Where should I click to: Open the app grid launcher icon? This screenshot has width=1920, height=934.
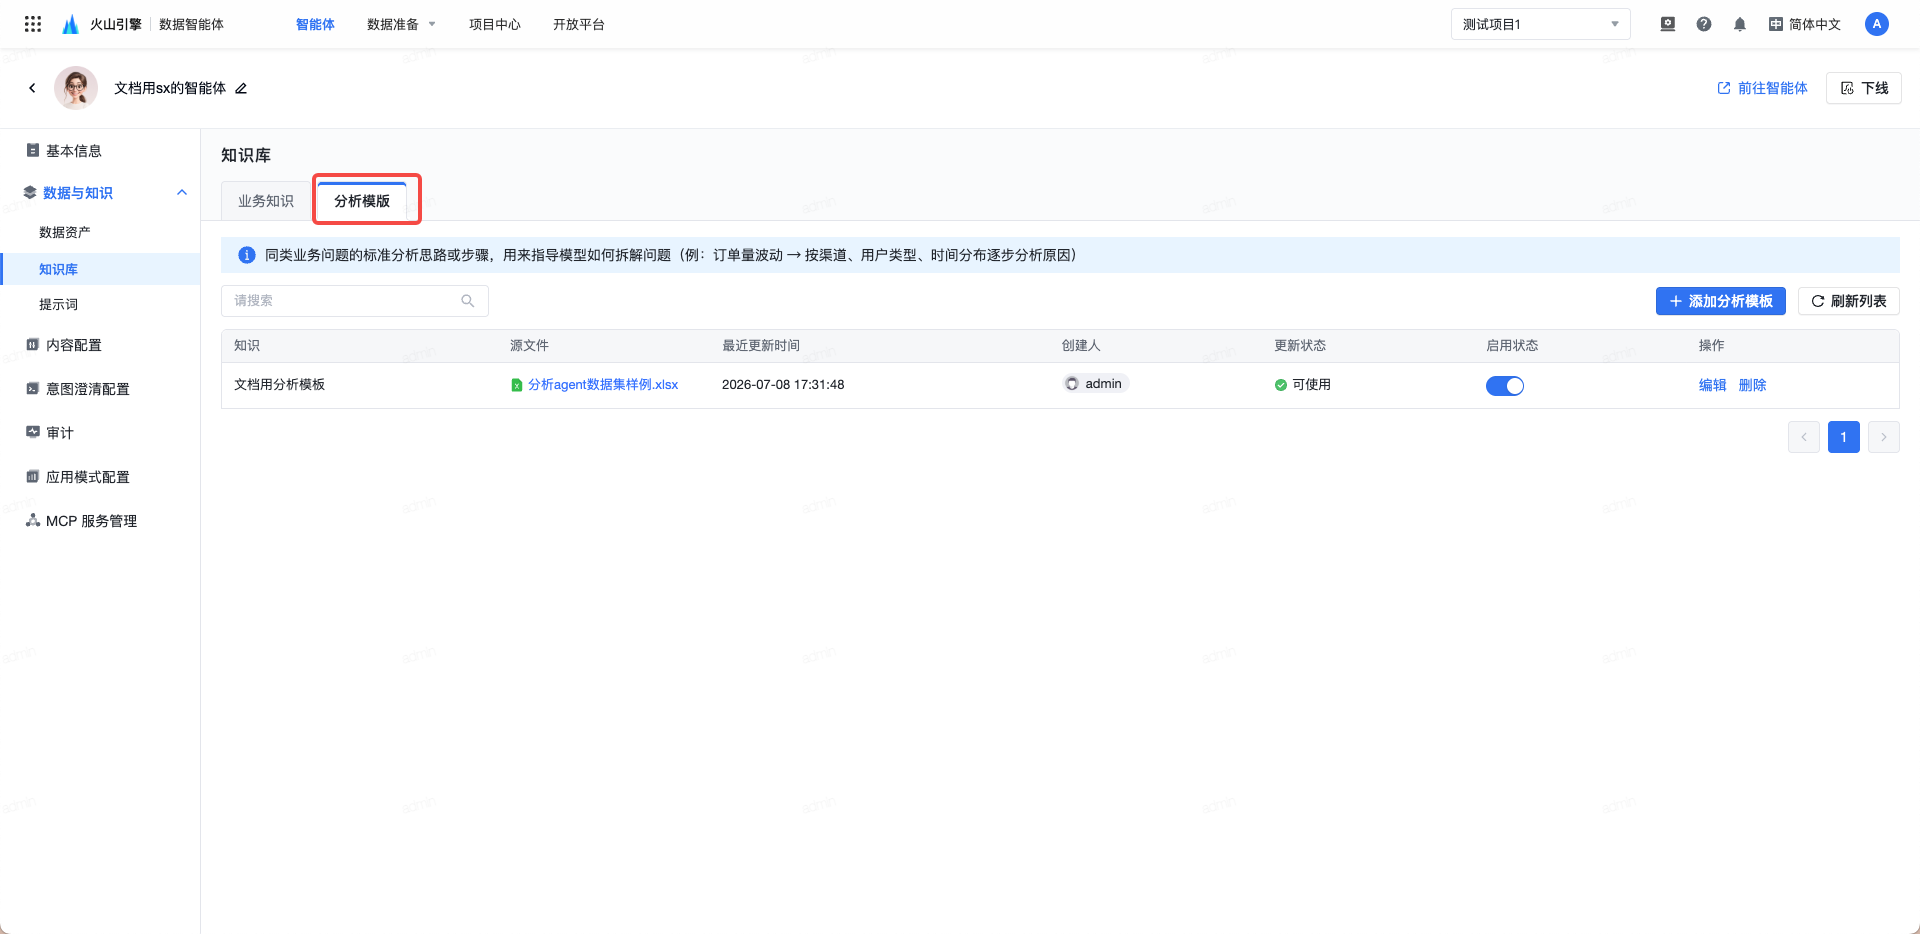33,24
